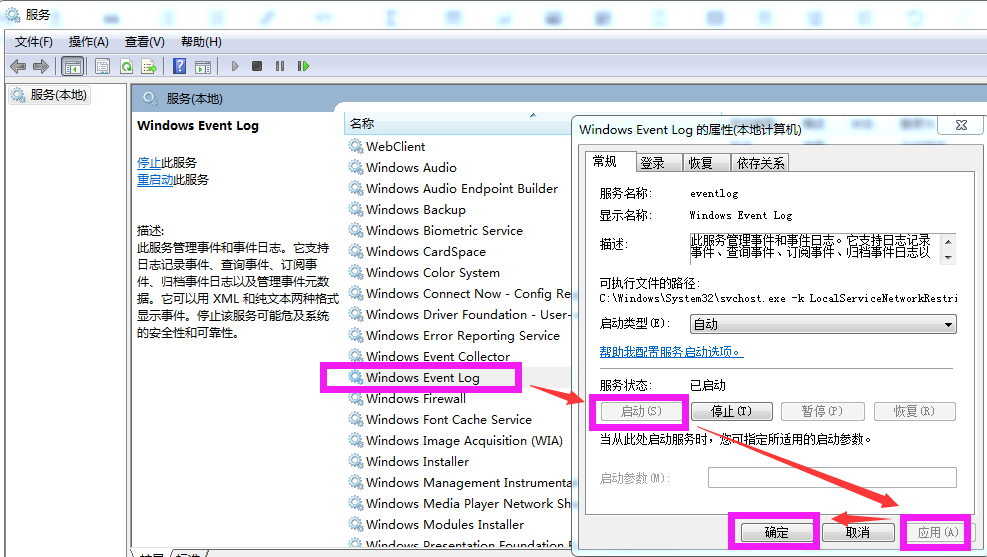Viewport: 987px width, 557px height.
Task: Open the 帮助(H) menu
Action: pyautogui.click(x=201, y=42)
